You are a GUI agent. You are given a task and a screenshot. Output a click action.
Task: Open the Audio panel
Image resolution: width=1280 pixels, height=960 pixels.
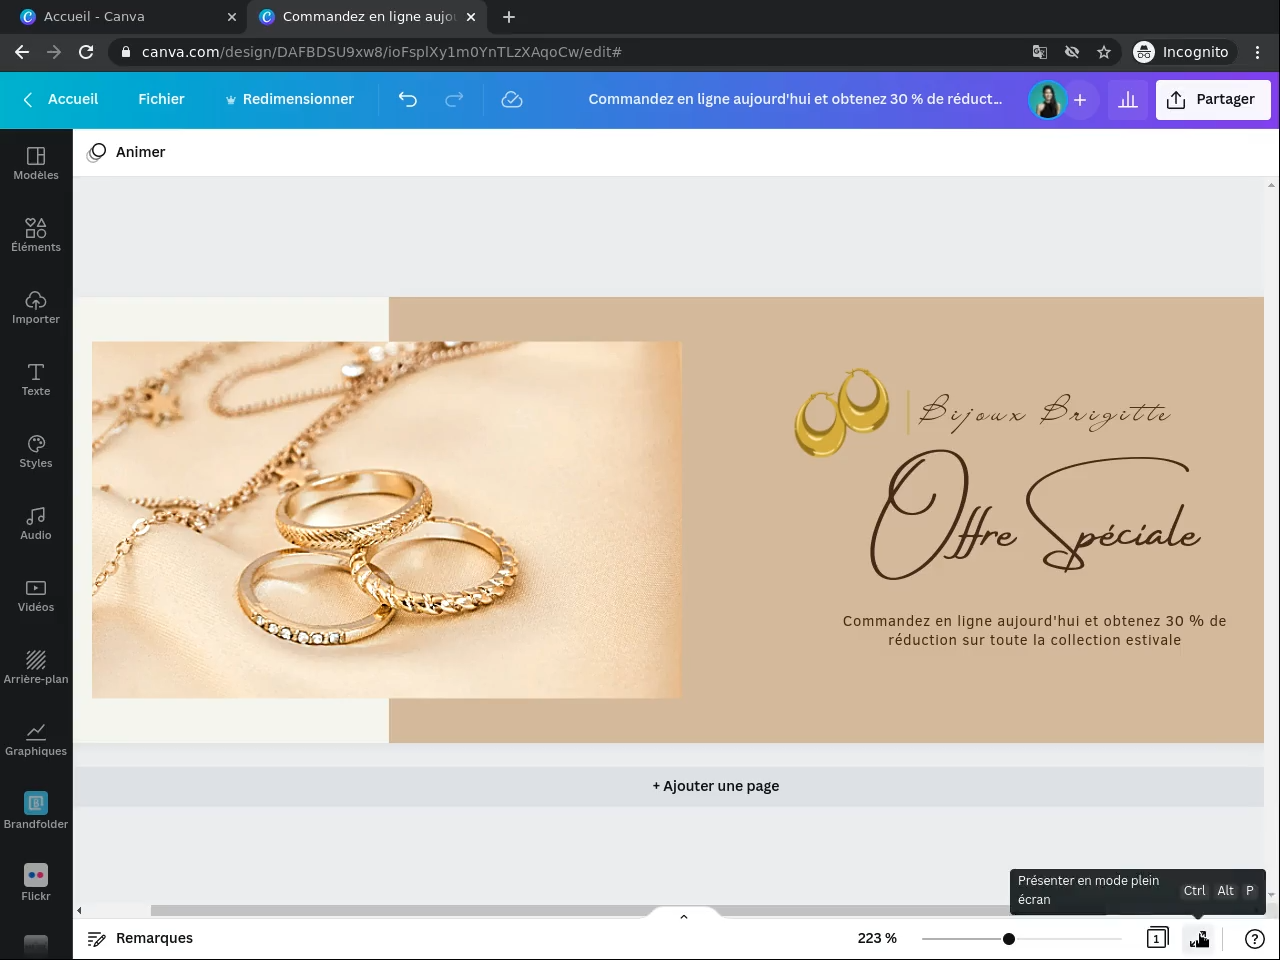[x=36, y=523]
